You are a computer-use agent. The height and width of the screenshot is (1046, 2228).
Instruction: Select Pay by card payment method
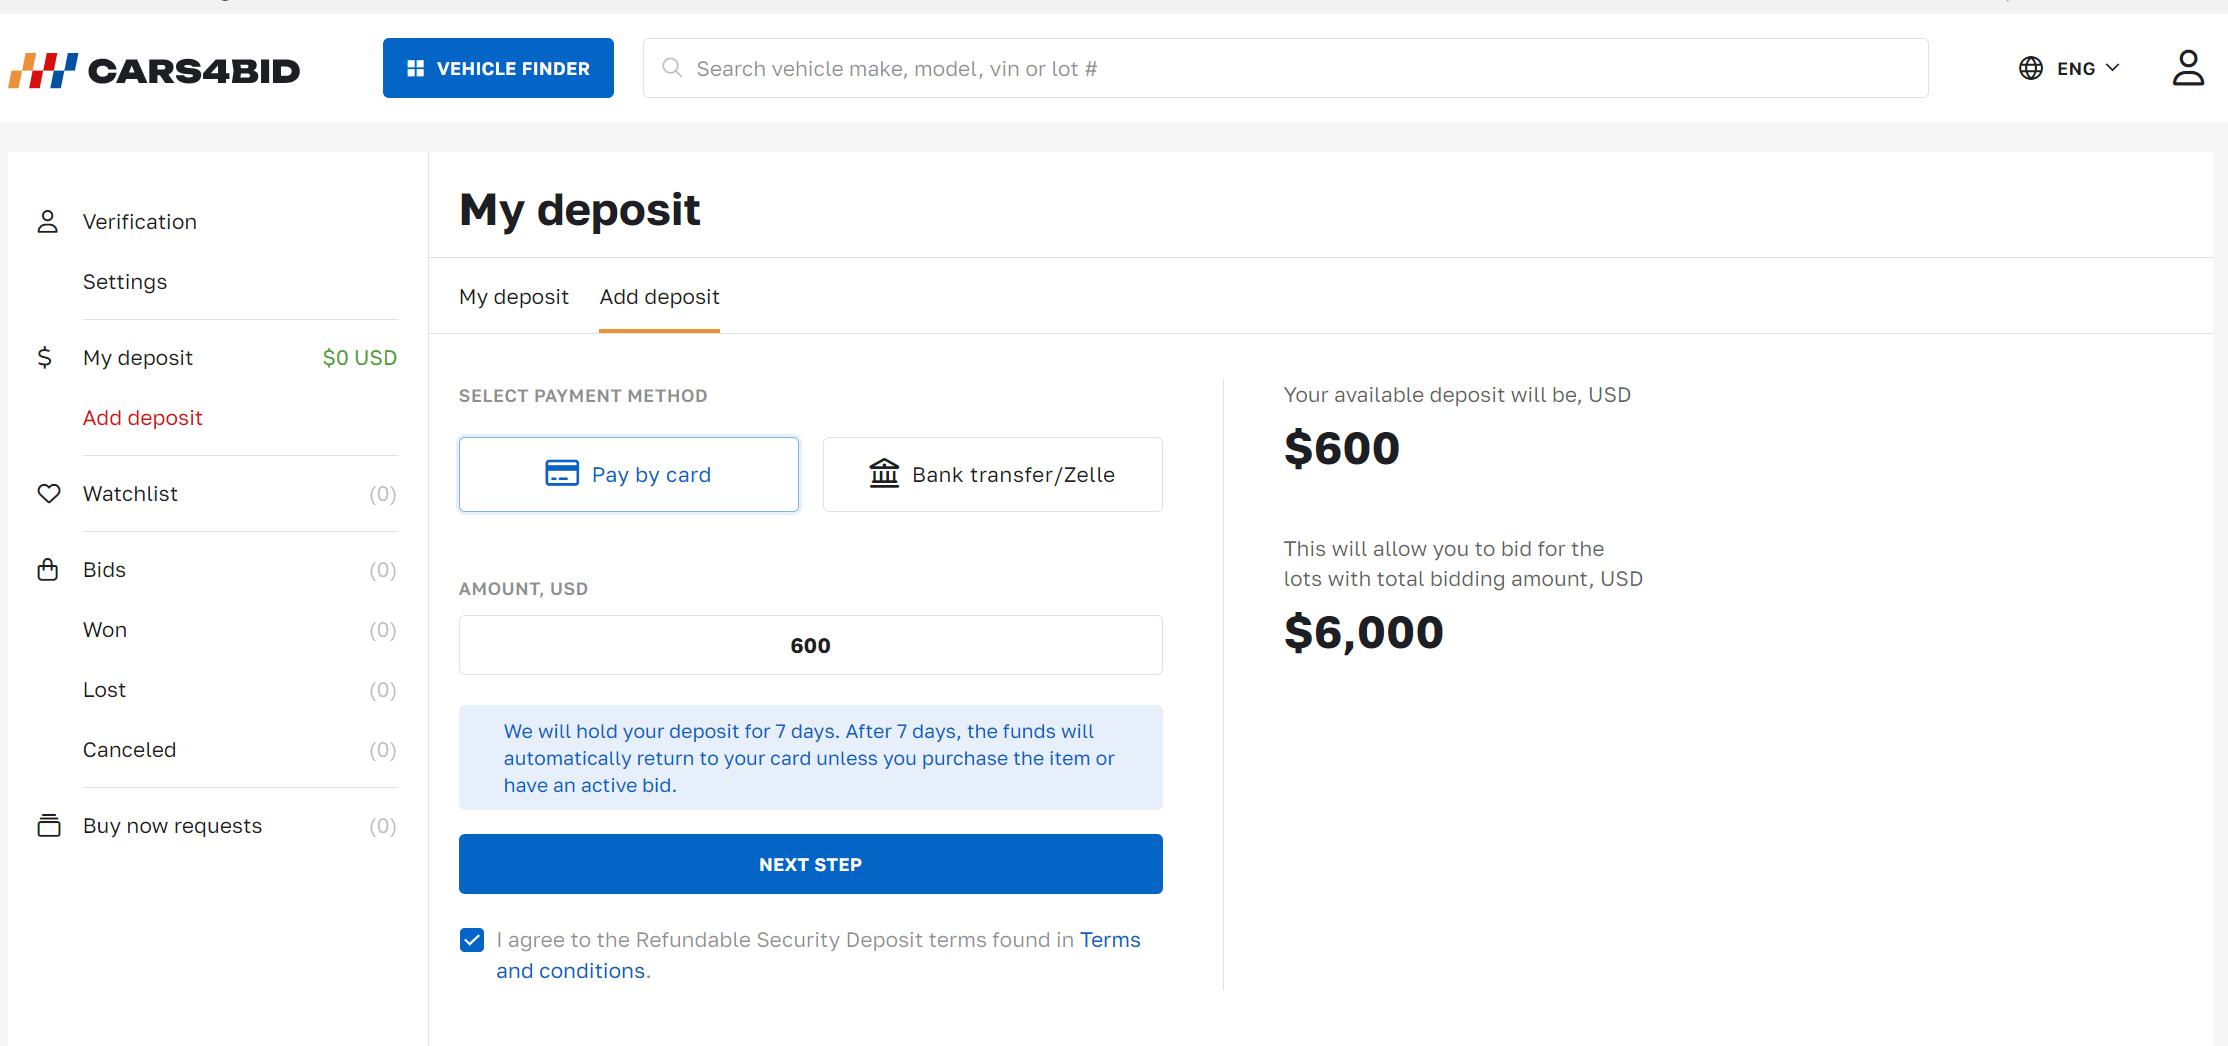pyautogui.click(x=629, y=474)
